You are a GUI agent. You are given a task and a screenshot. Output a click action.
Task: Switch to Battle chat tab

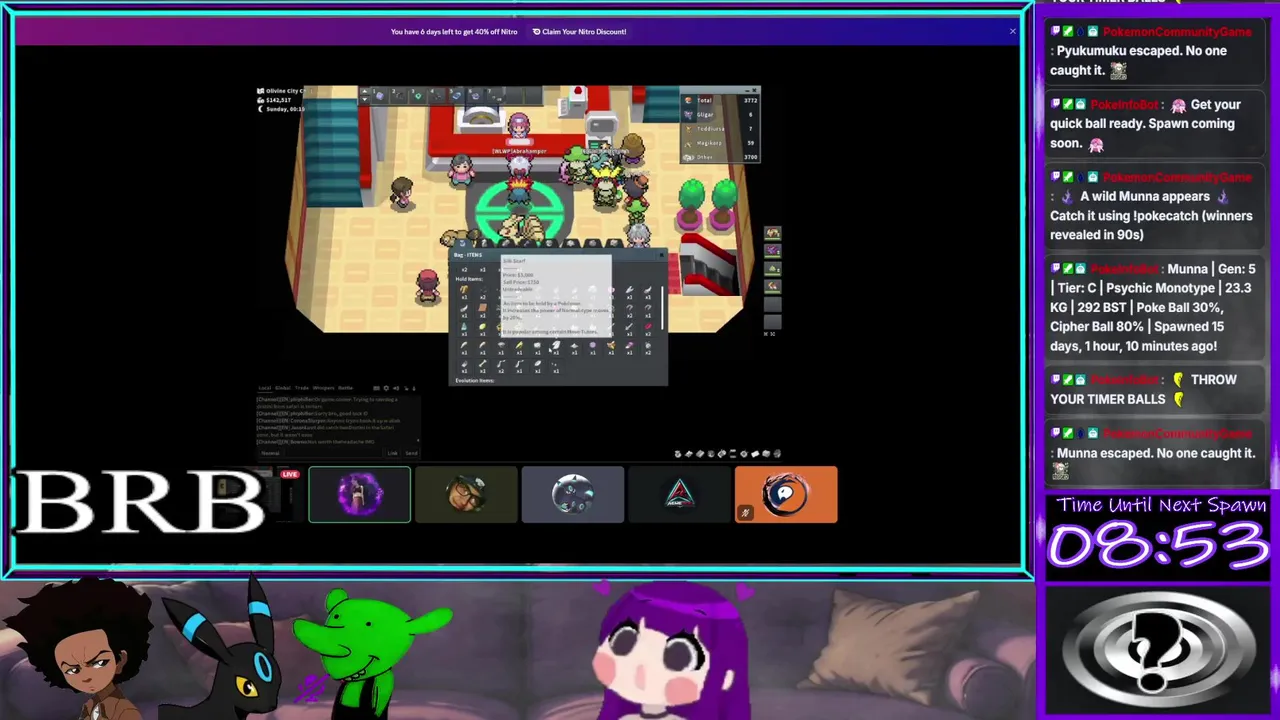pos(346,388)
